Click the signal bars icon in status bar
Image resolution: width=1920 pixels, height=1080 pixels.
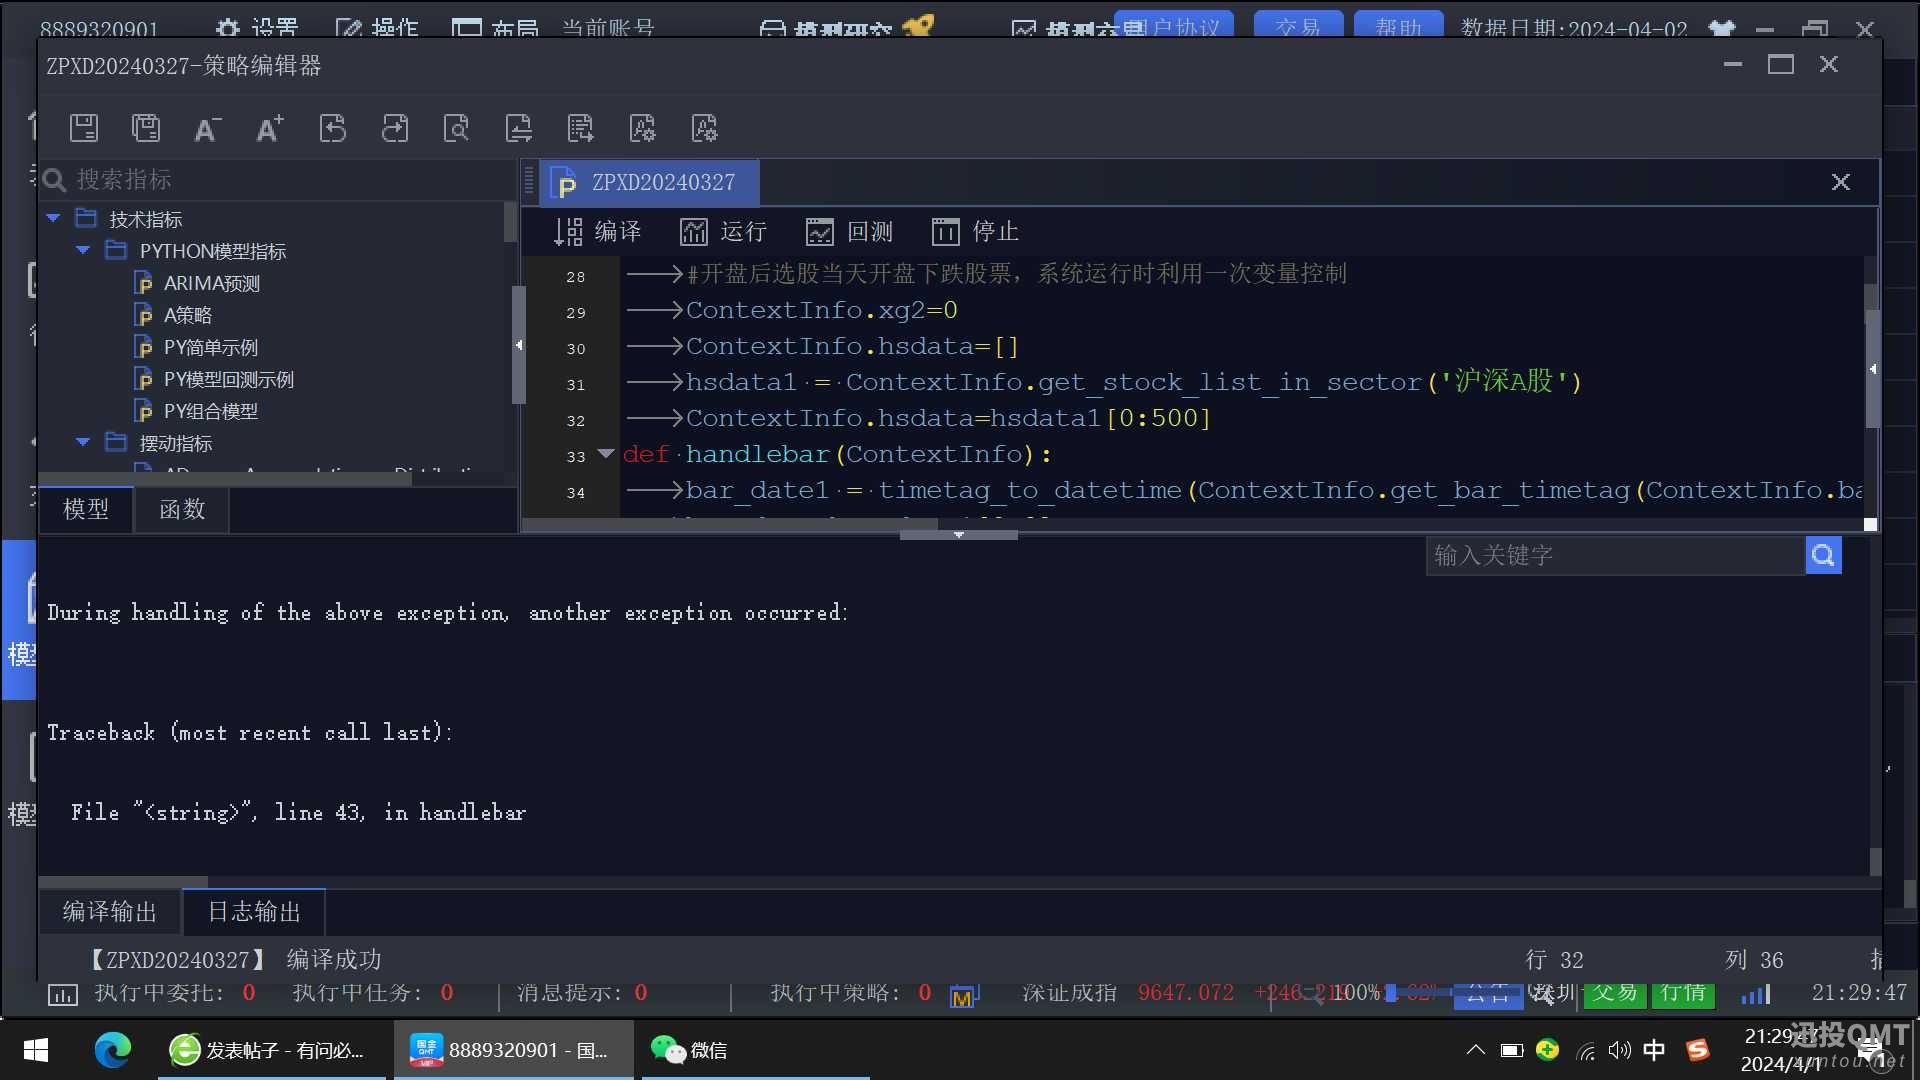pyautogui.click(x=1756, y=994)
